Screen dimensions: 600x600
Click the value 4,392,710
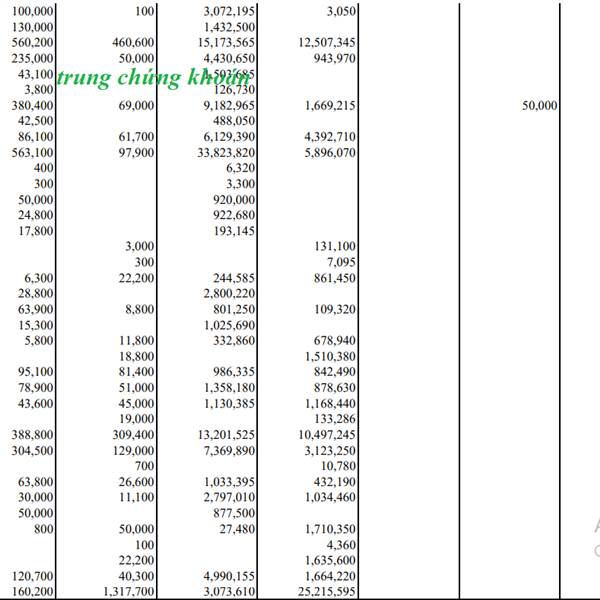330,137
